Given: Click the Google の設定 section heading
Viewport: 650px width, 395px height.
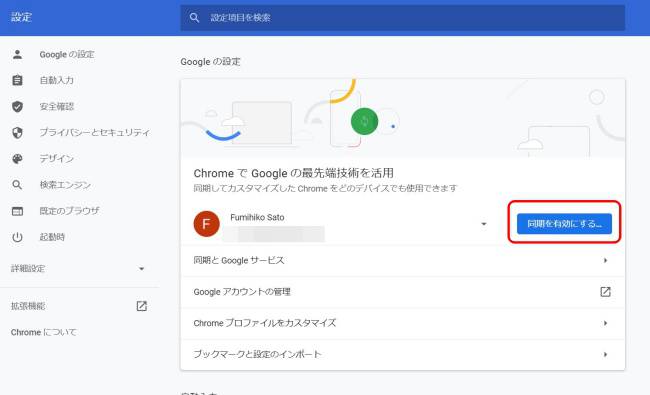Looking at the screenshot, I should tap(210, 62).
